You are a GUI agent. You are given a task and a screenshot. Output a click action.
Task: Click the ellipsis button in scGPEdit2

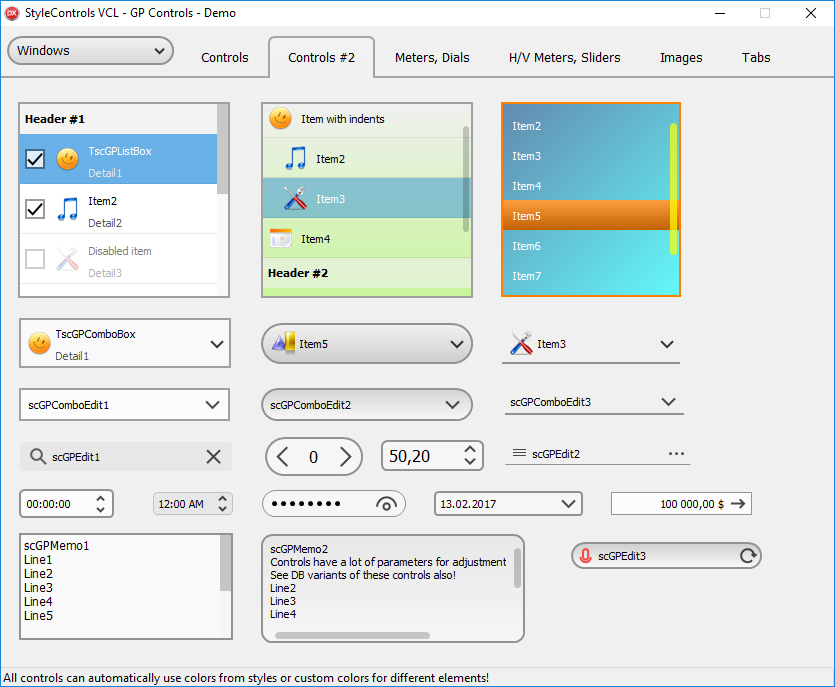(x=676, y=454)
